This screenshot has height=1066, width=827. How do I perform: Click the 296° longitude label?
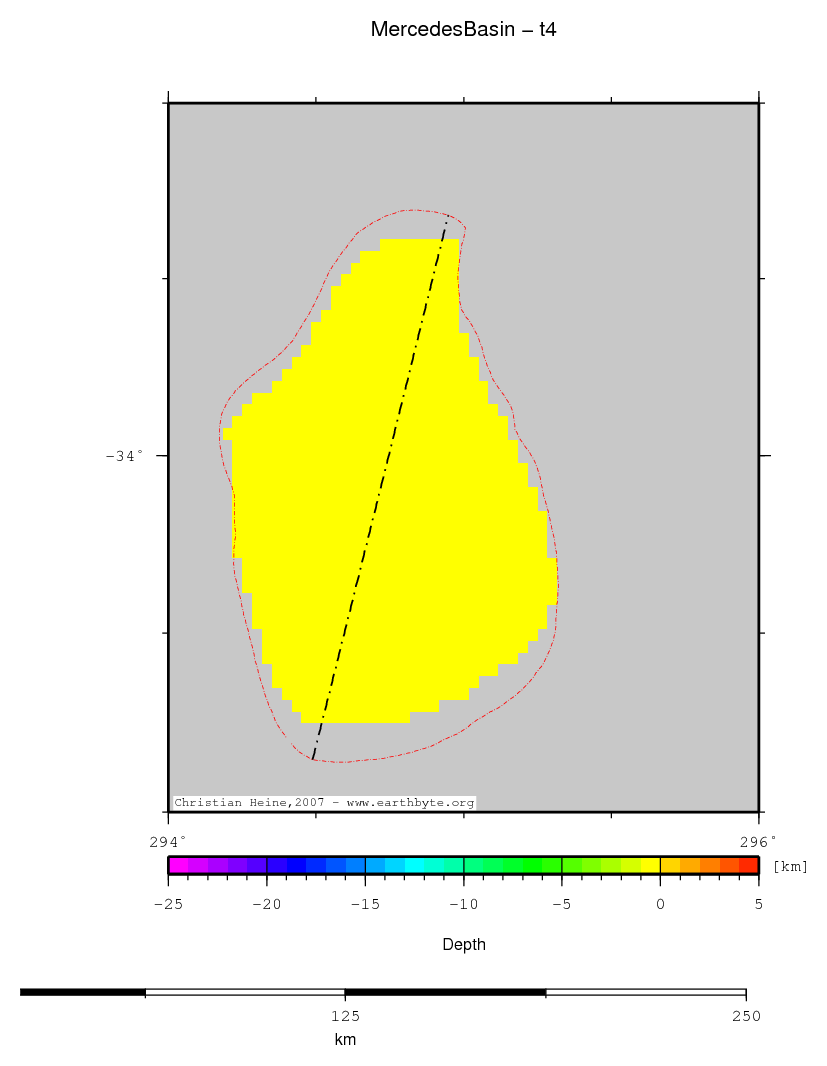[759, 841]
